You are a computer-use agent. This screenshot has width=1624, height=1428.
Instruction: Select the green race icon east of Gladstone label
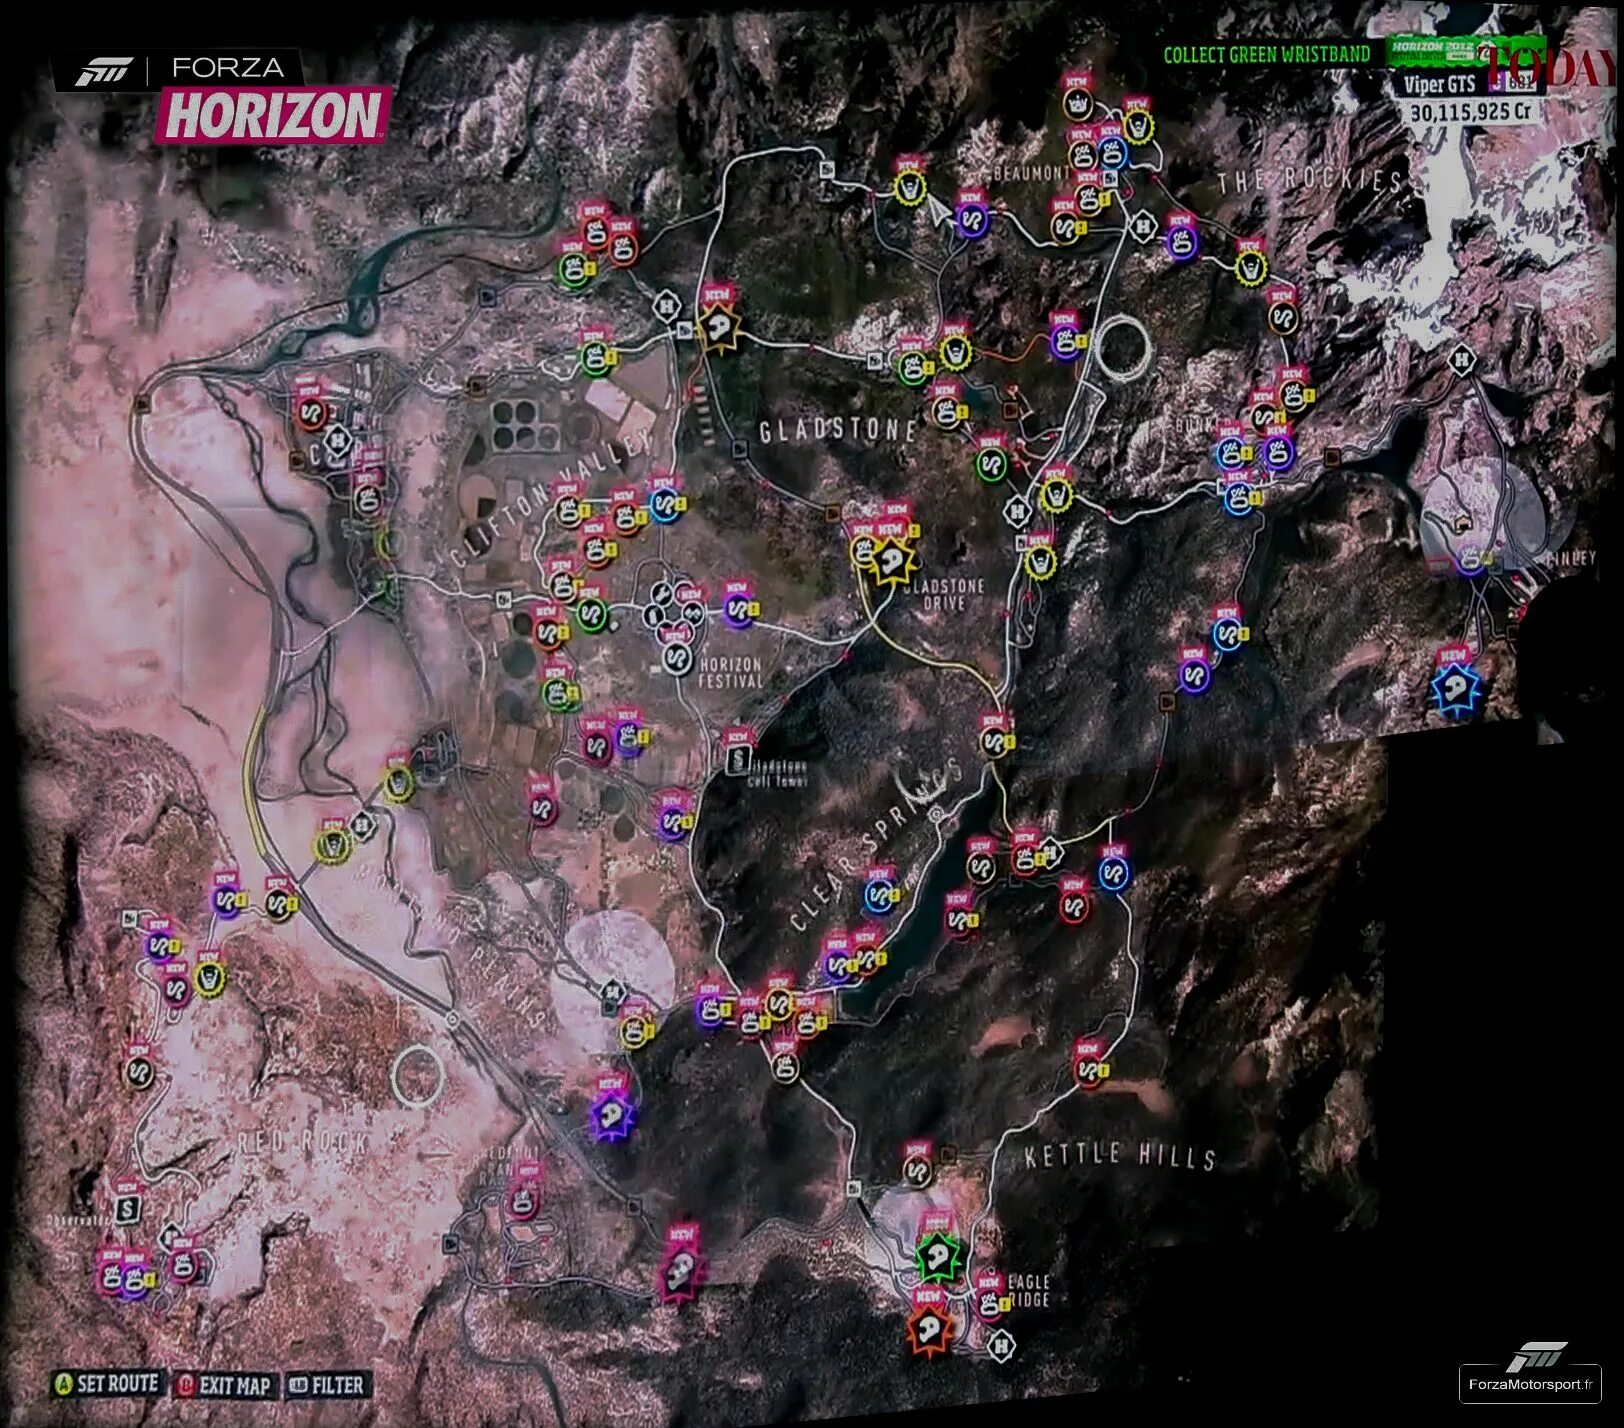coord(991,464)
